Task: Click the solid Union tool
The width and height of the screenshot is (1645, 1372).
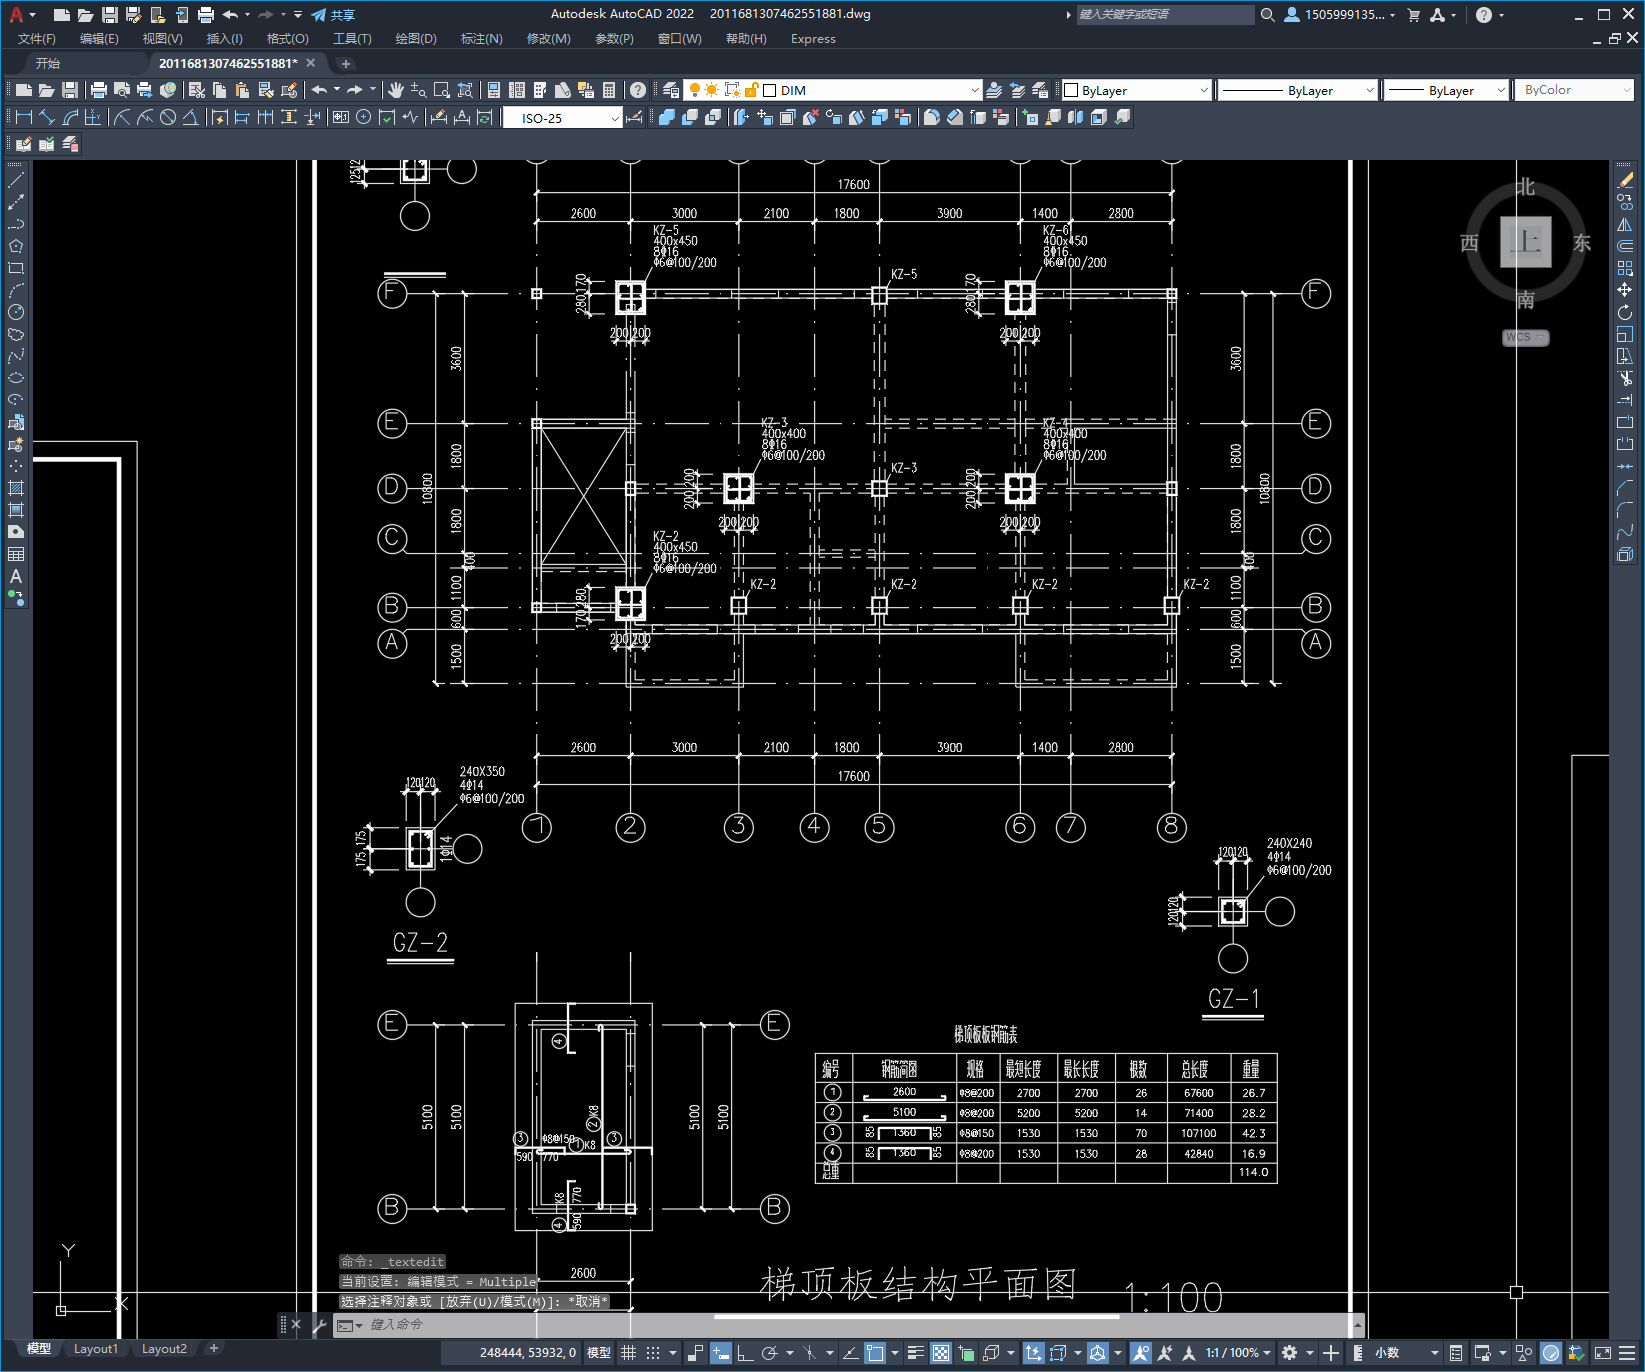Action: 667,117
